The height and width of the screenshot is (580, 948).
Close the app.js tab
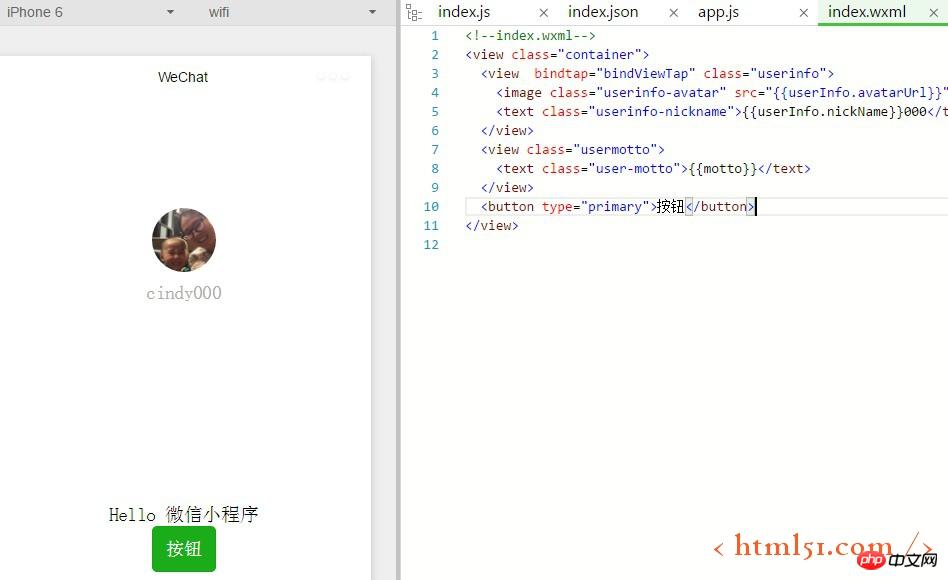pyautogui.click(x=804, y=13)
